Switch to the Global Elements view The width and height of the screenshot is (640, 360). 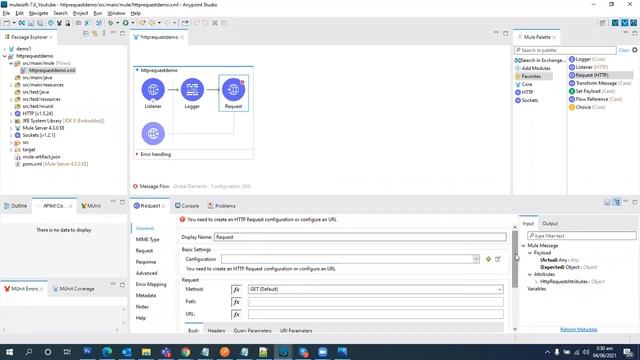[190, 186]
